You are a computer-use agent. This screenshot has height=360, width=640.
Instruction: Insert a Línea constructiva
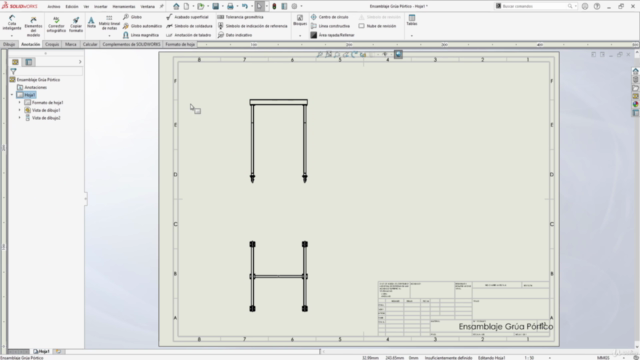coord(330,26)
